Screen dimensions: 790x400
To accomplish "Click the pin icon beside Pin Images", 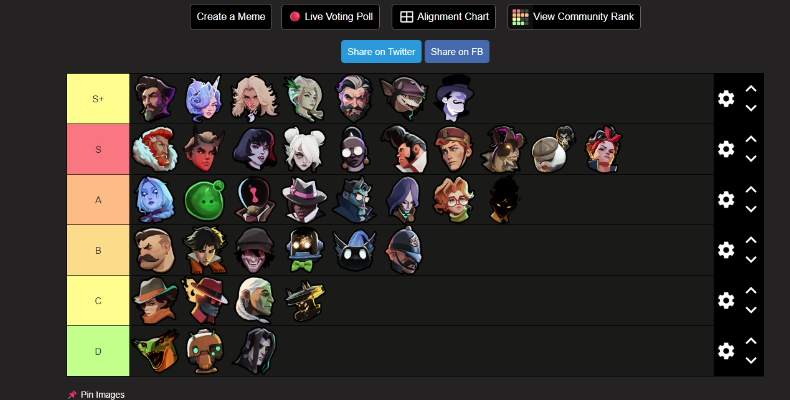I will (x=73, y=394).
